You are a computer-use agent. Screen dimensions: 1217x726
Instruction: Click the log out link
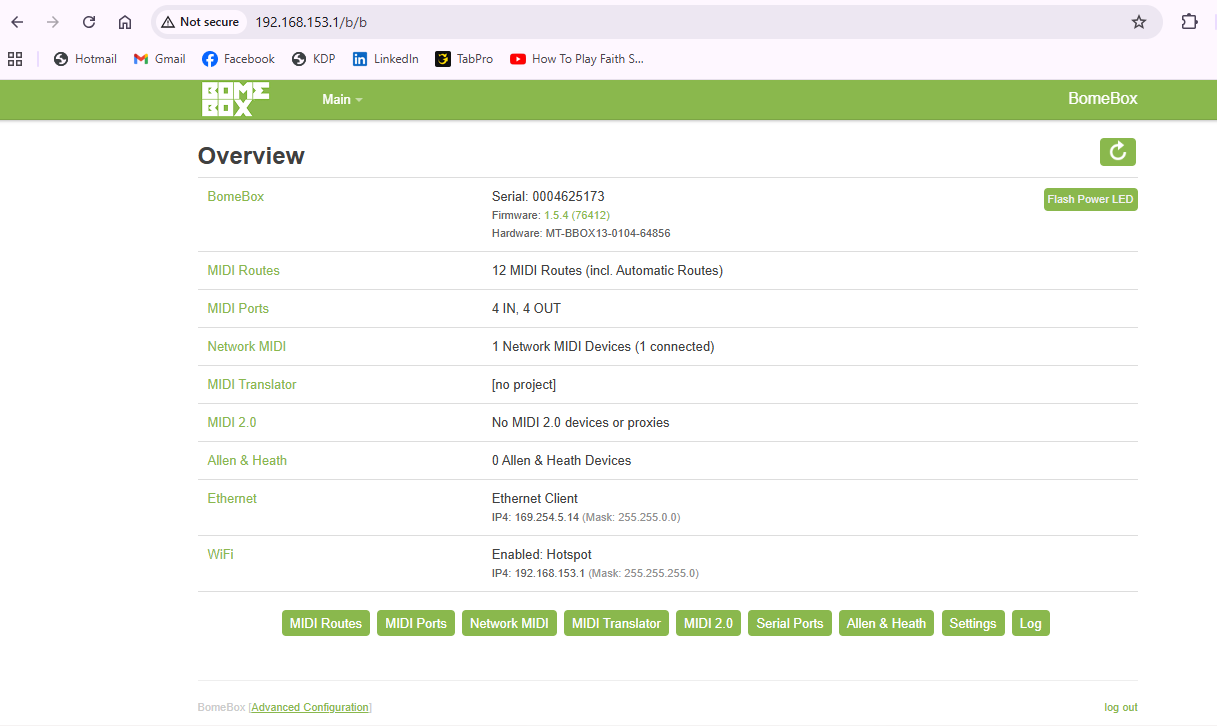(1120, 707)
